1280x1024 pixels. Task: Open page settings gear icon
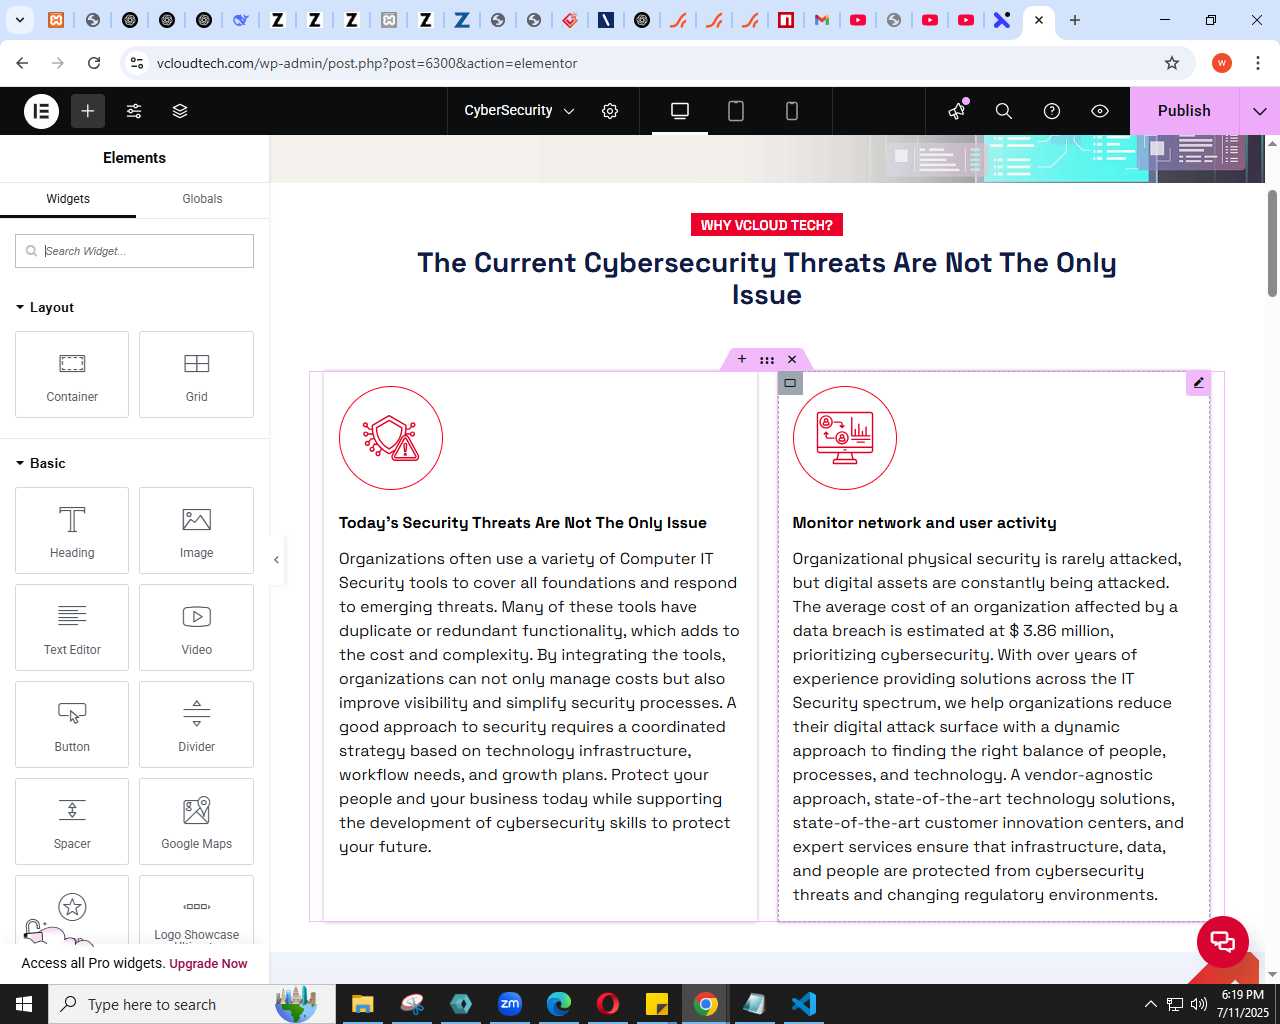[x=610, y=111]
